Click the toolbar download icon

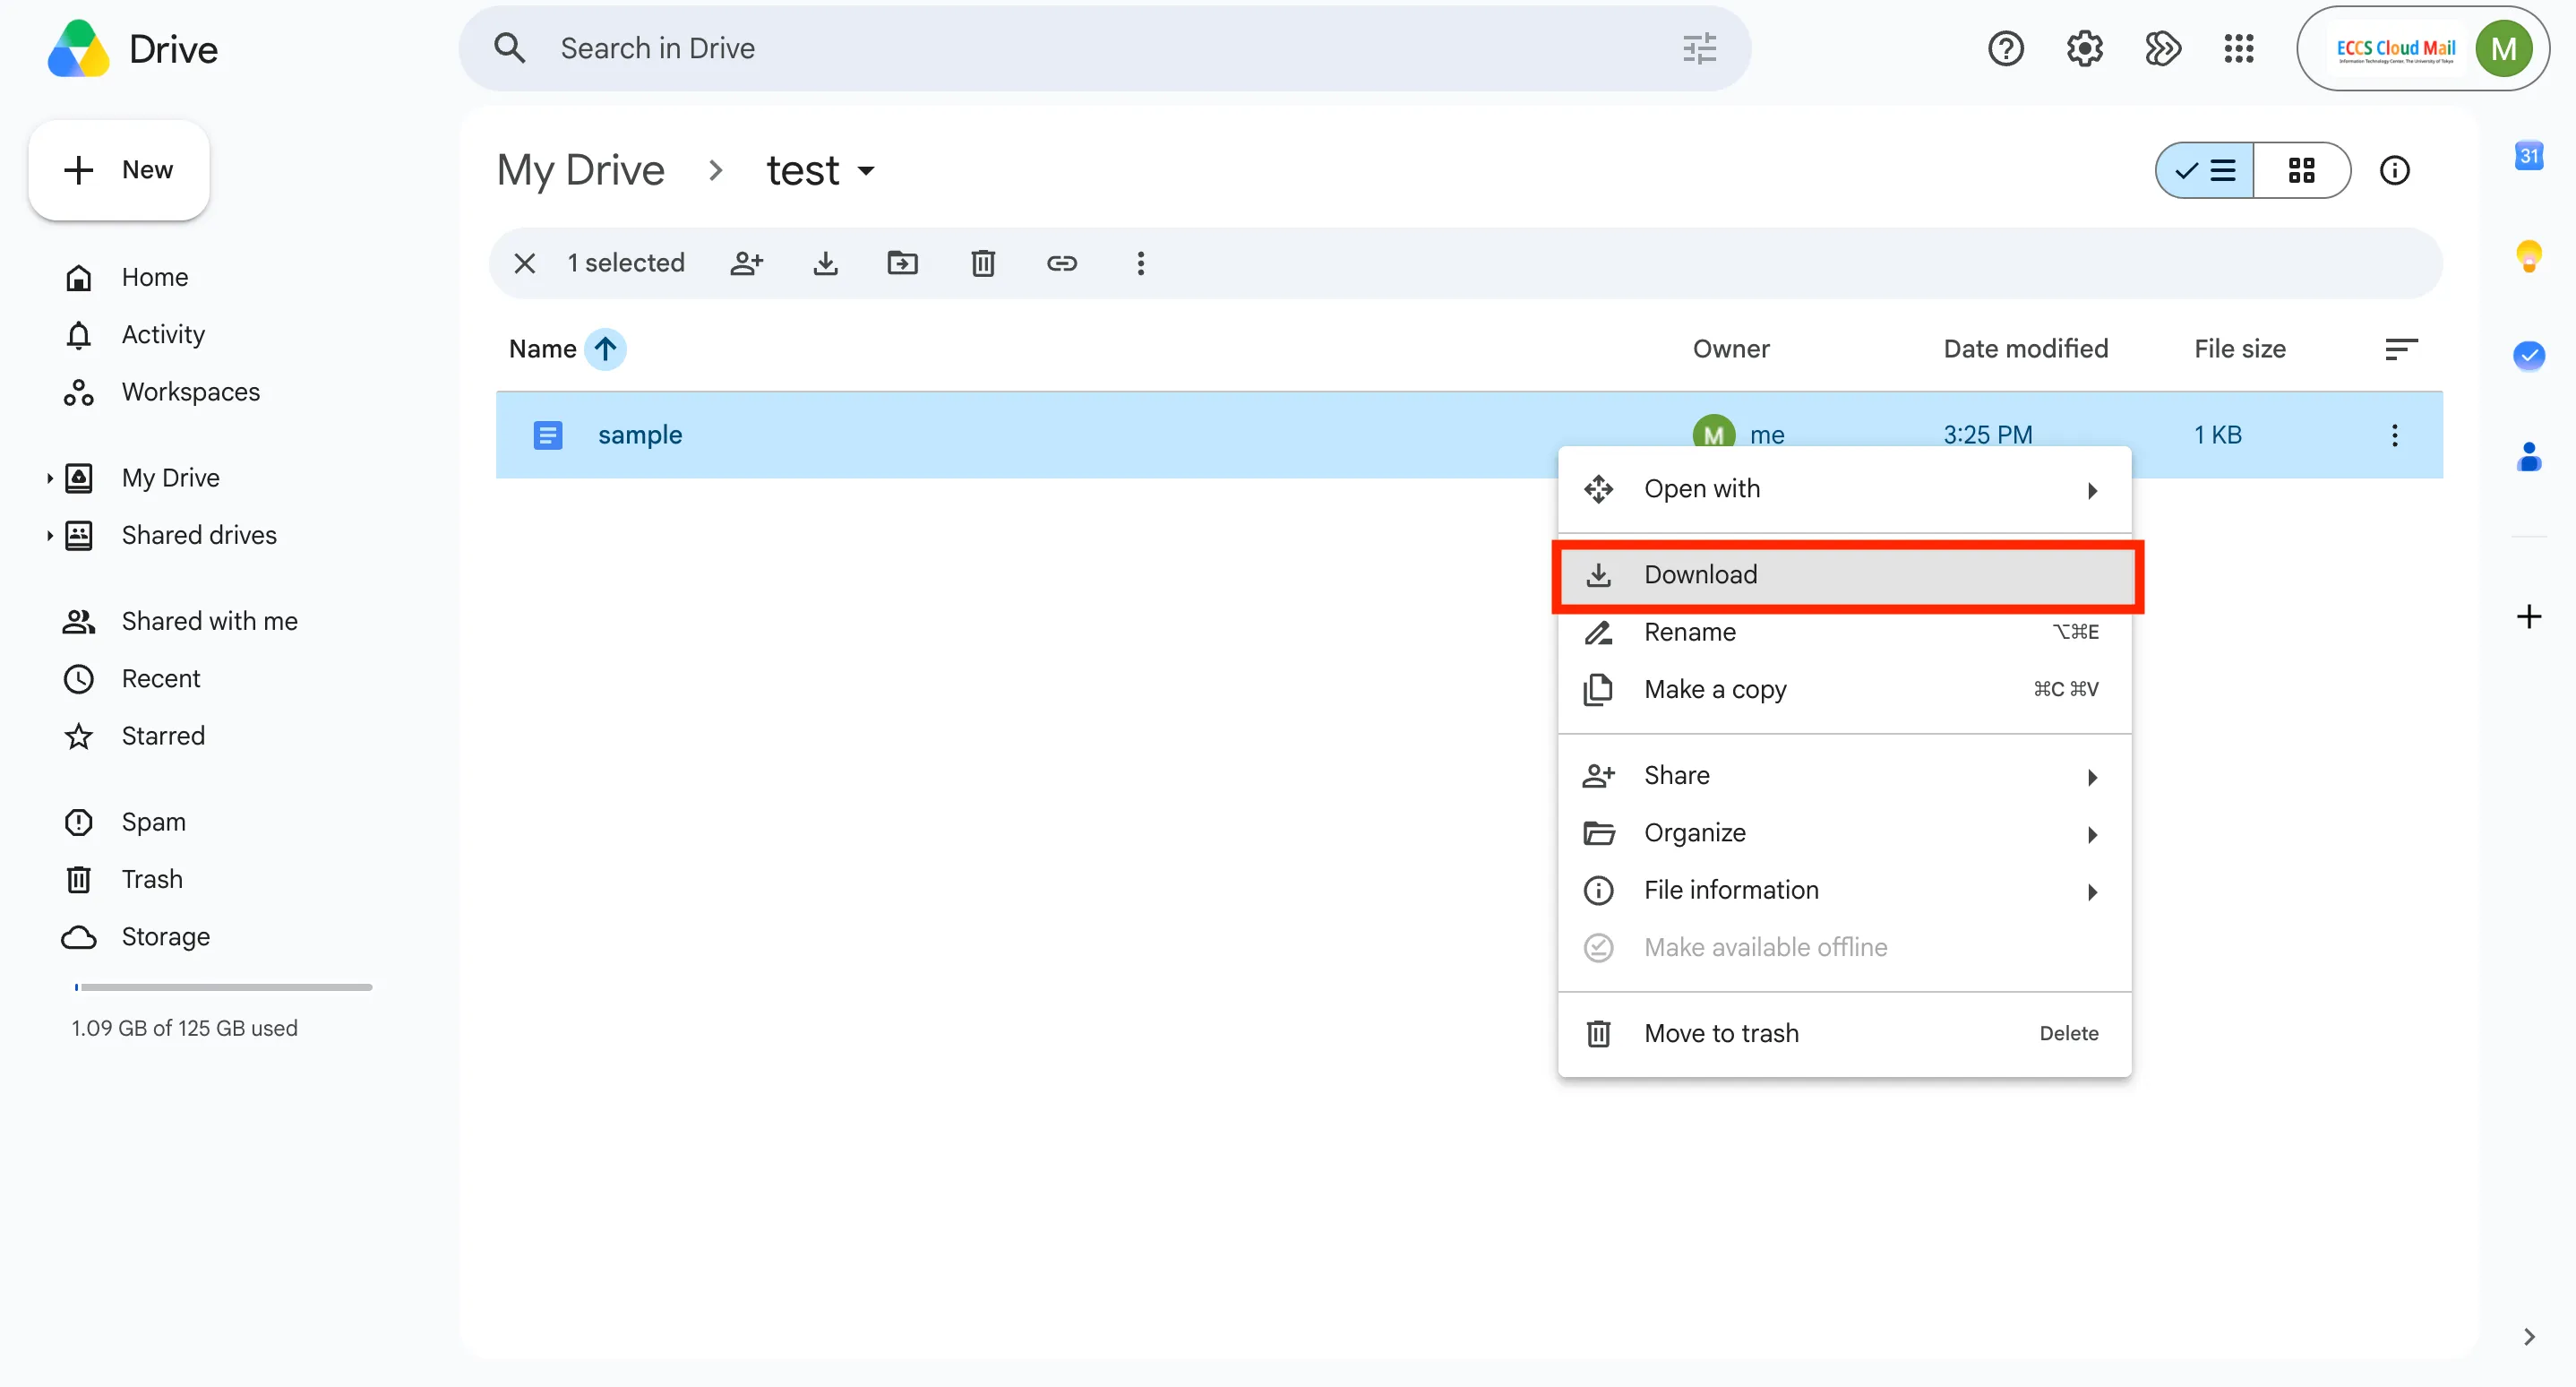825,263
